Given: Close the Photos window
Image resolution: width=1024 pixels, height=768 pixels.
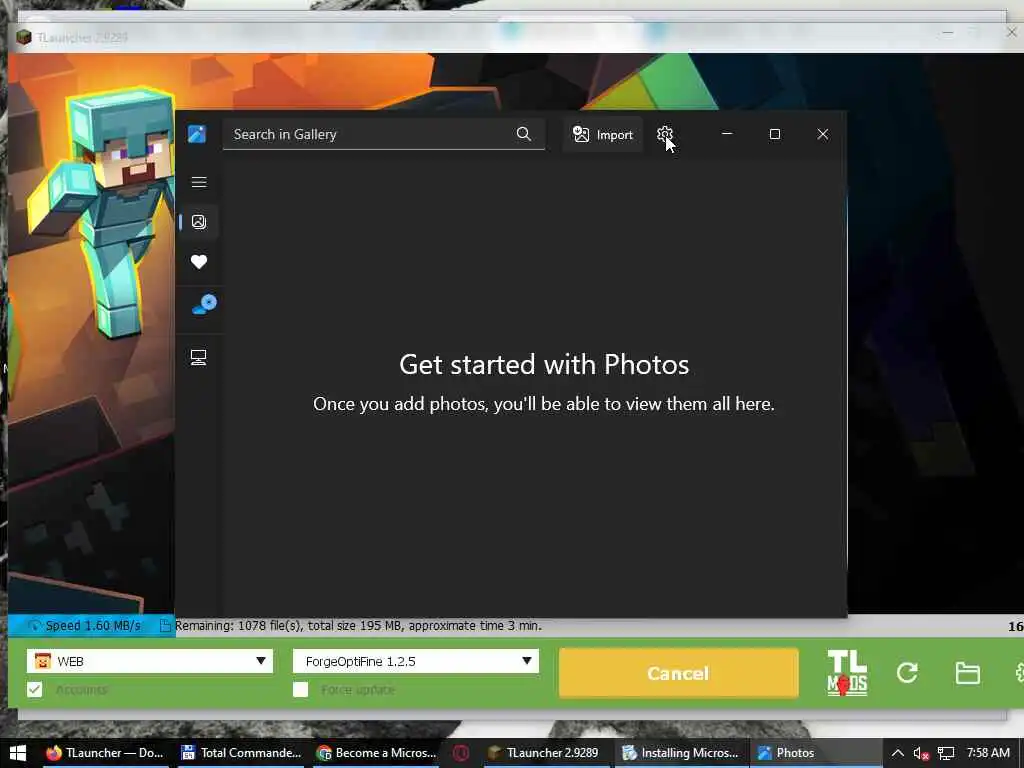Looking at the screenshot, I should [823, 134].
